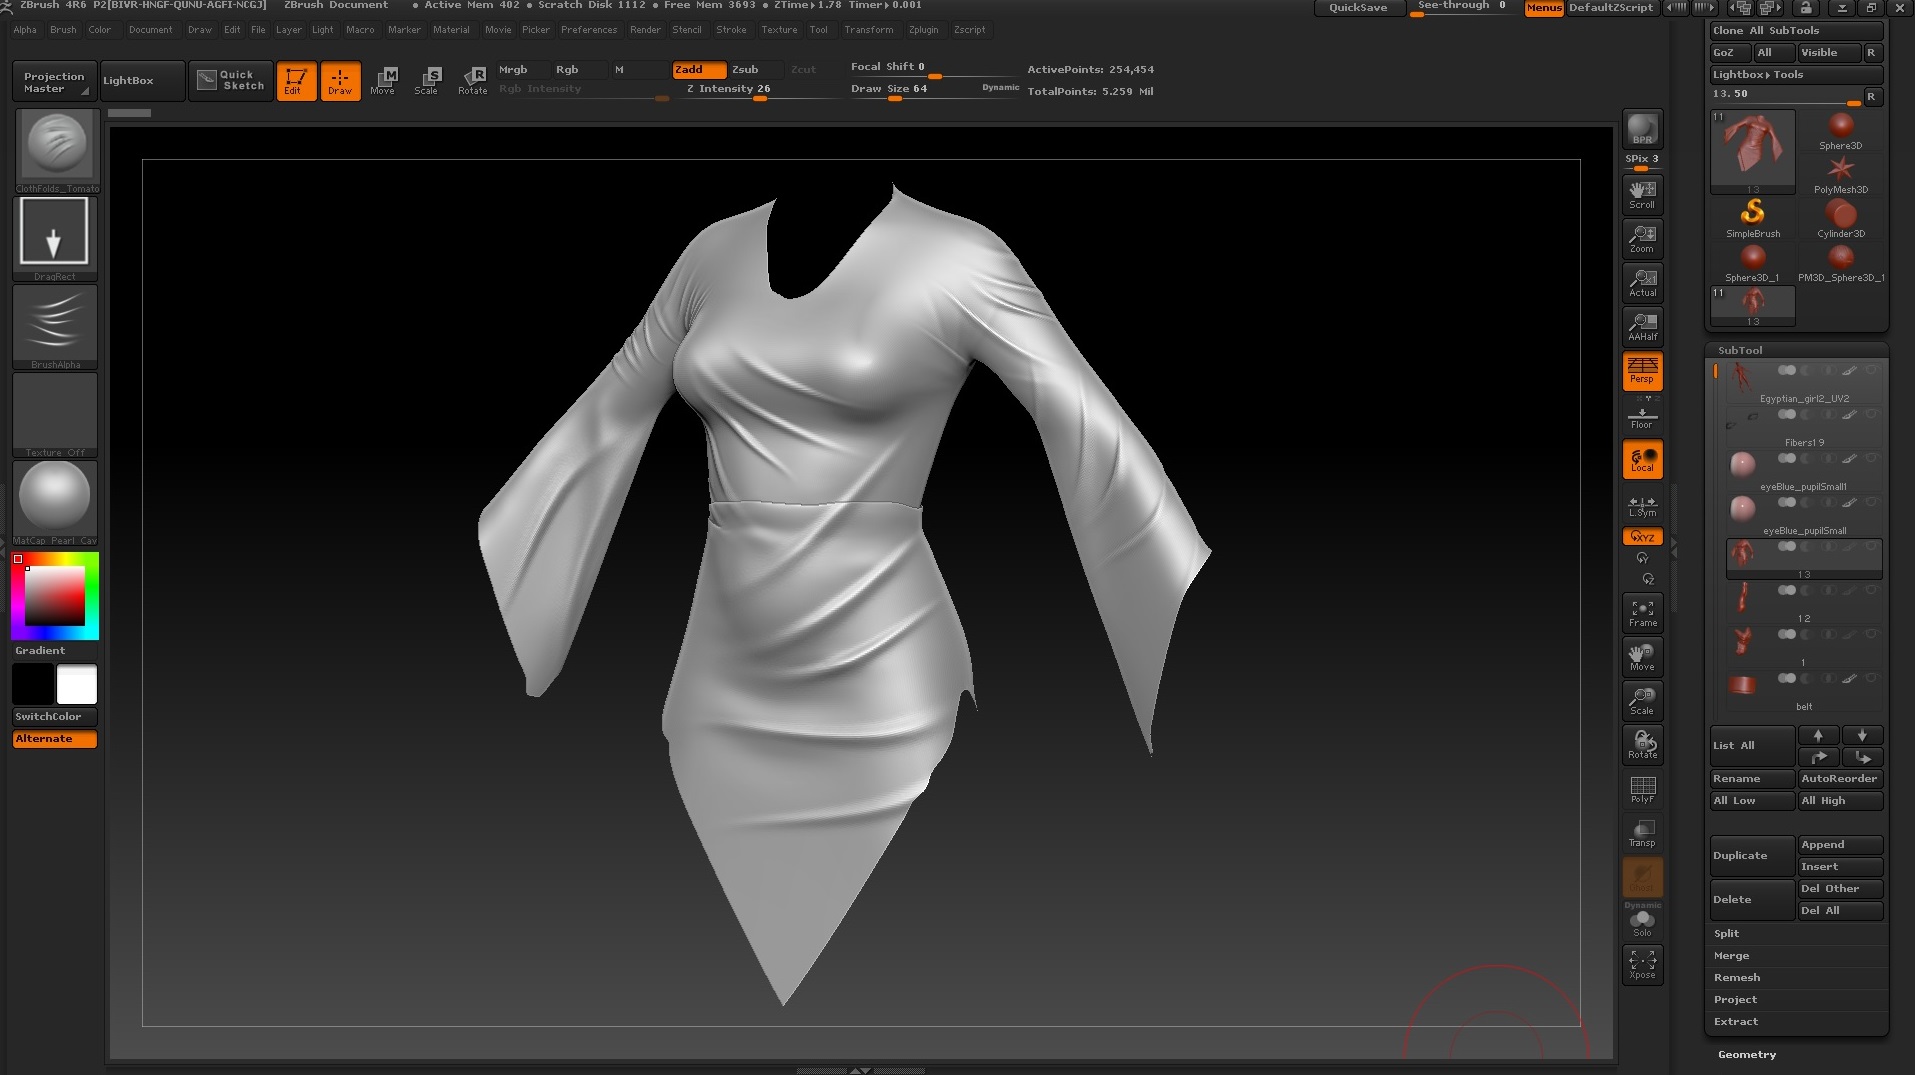Toggle Transp transparency mode
This screenshot has height=1075, width=1915.
1642,833
